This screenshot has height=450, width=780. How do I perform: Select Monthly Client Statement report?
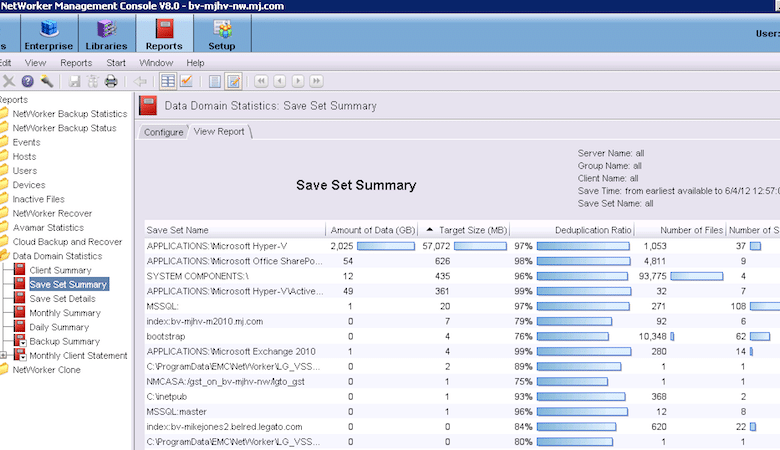[x=78, y=356]
